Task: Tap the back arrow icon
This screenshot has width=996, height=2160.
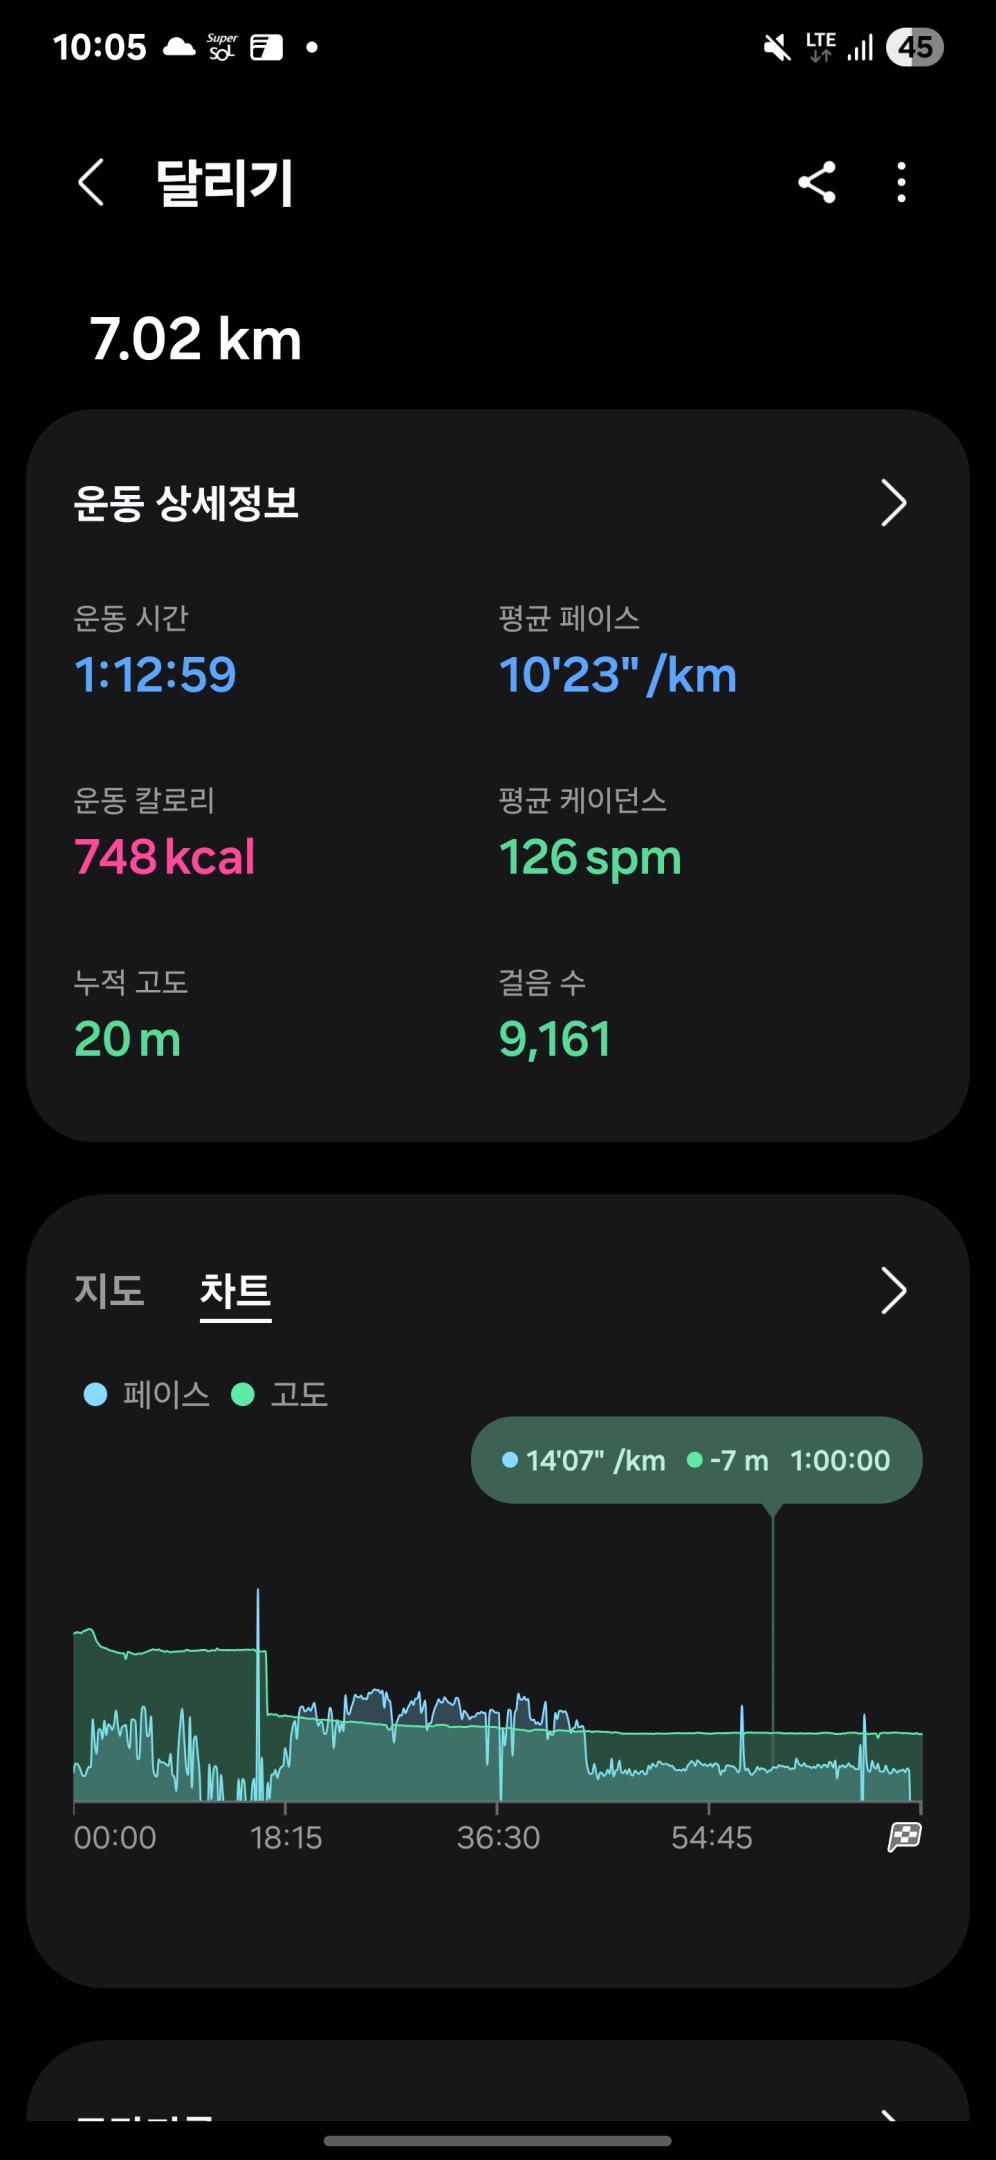Action: (91, 183)
